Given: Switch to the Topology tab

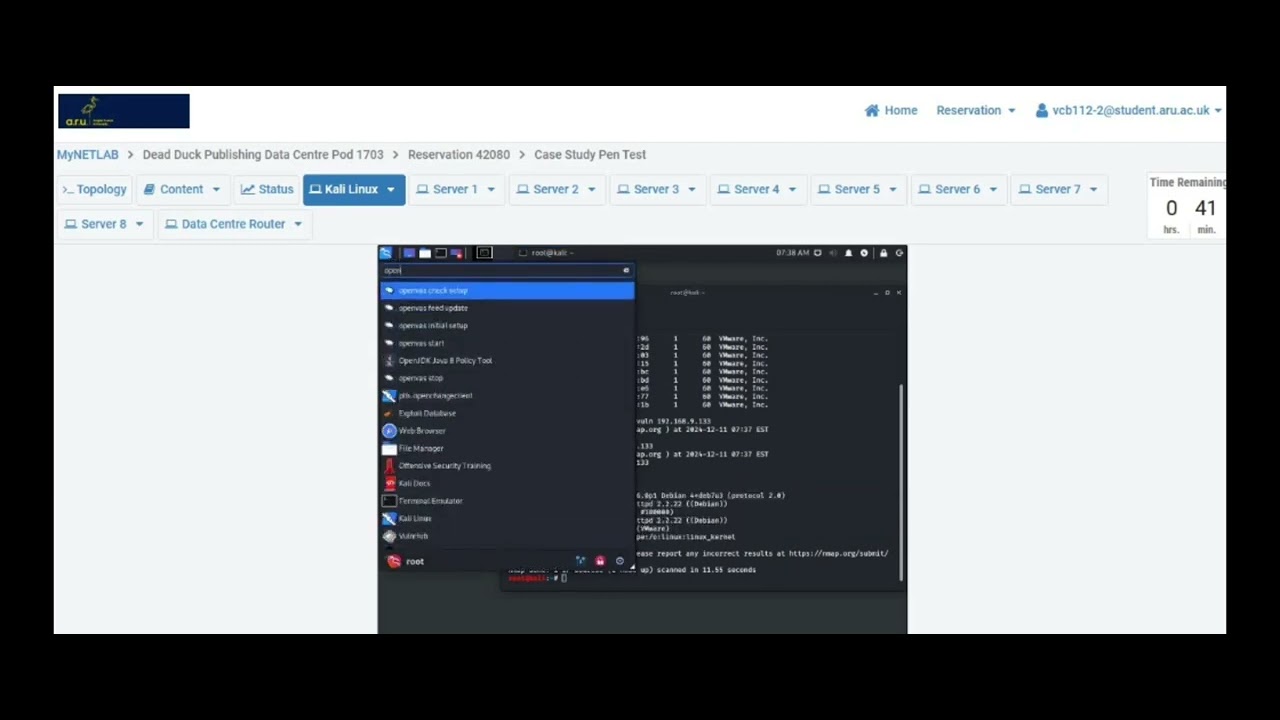Looking at the screenshot, I should coord(94,189).
